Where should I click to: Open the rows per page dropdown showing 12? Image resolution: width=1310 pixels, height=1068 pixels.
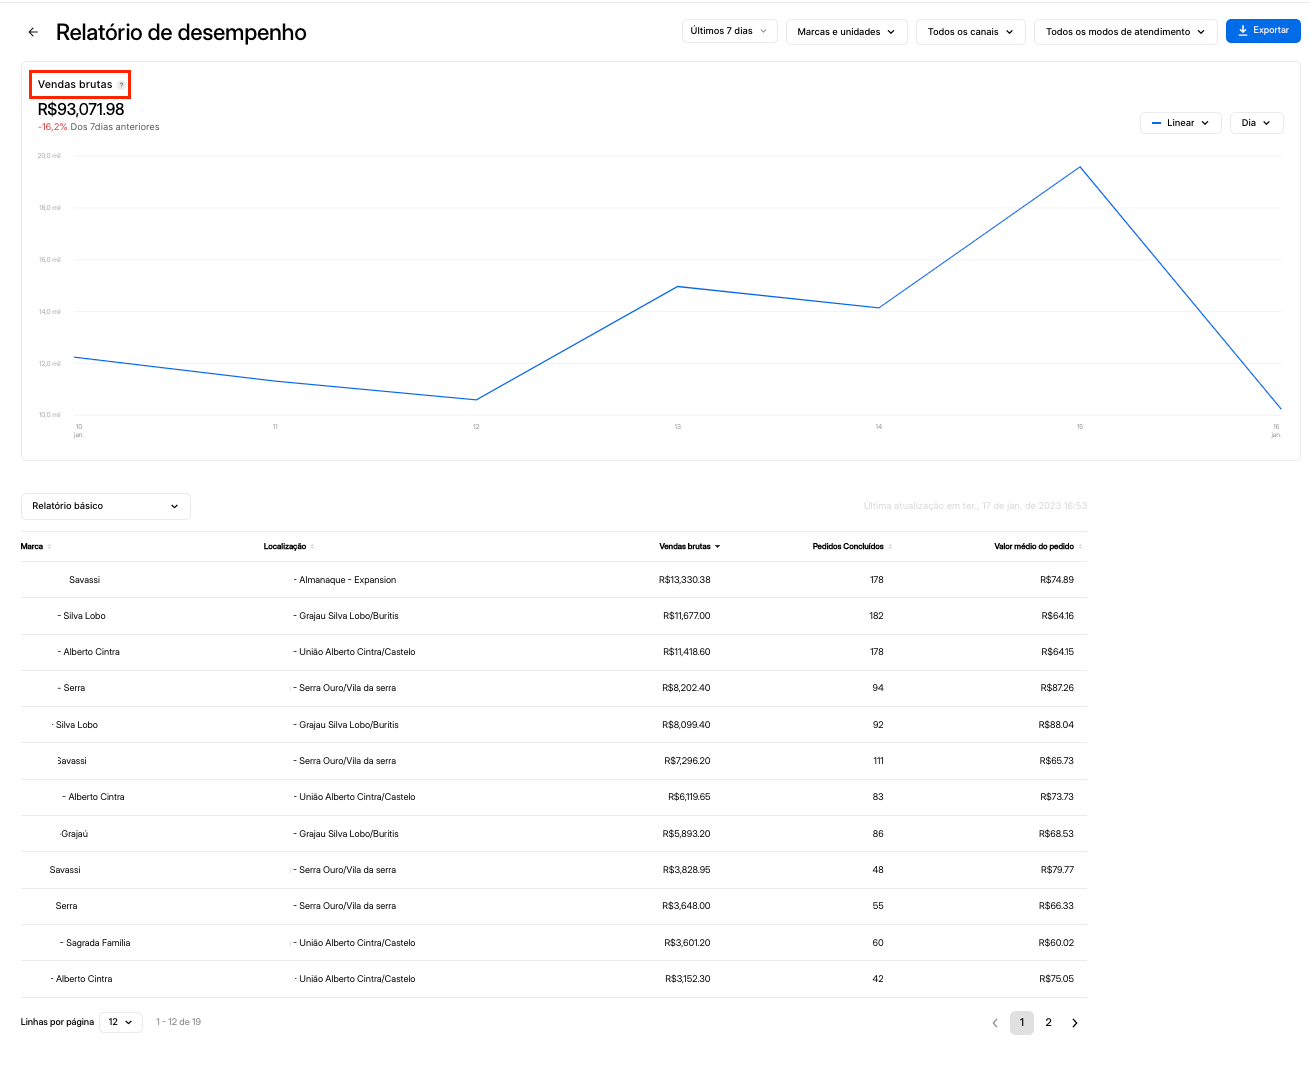(120, 1022)
